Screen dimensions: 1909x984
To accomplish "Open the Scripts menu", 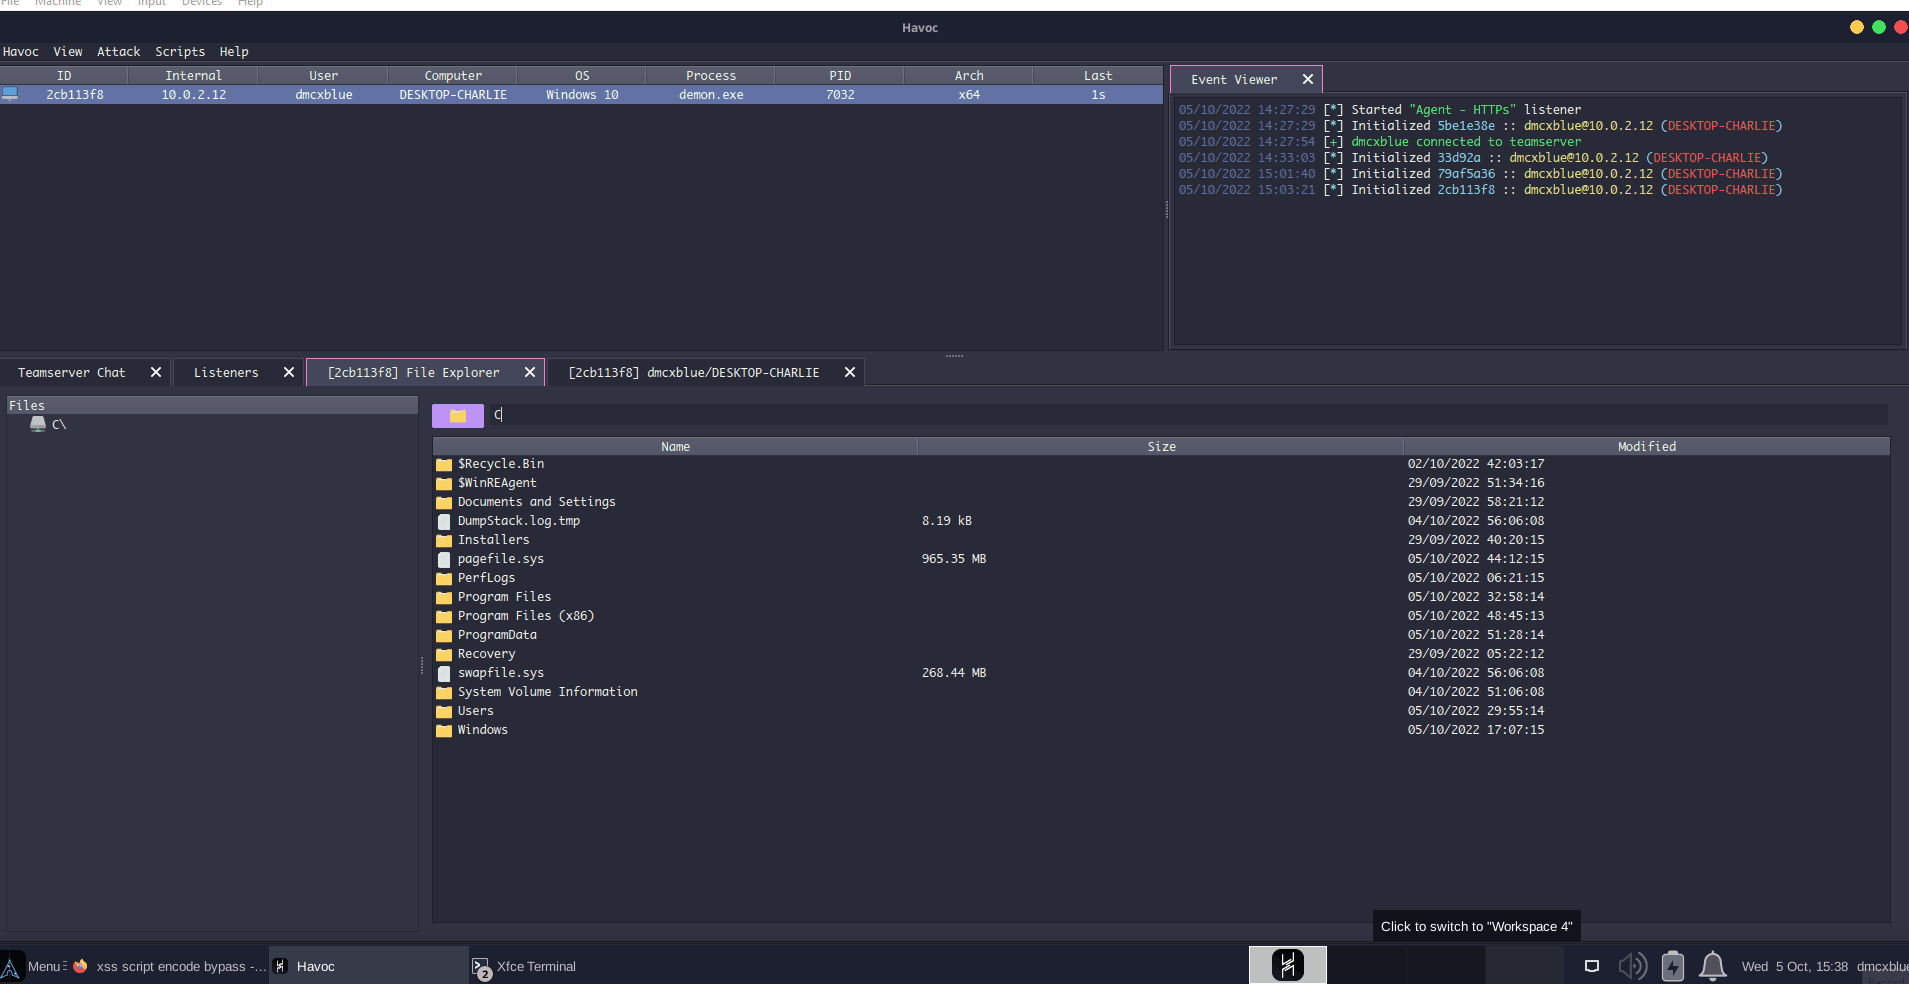I will (x=180, y=51).
